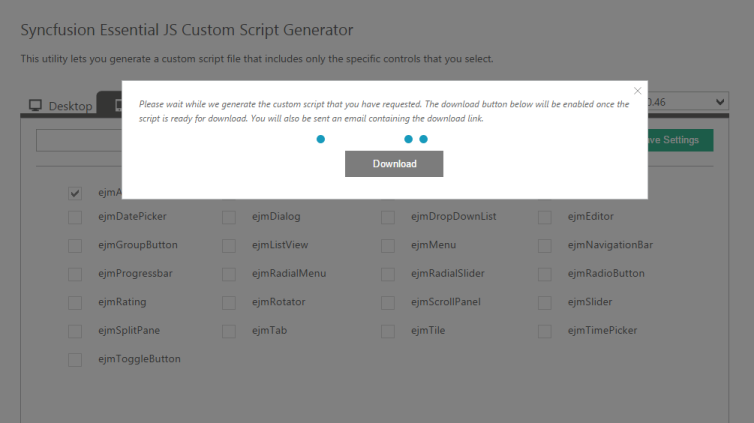This screenshot has width=754, height=423.
Task: Click the ejmNavigationBar label text
Action: pyautogui.click(x=610, y=245)
